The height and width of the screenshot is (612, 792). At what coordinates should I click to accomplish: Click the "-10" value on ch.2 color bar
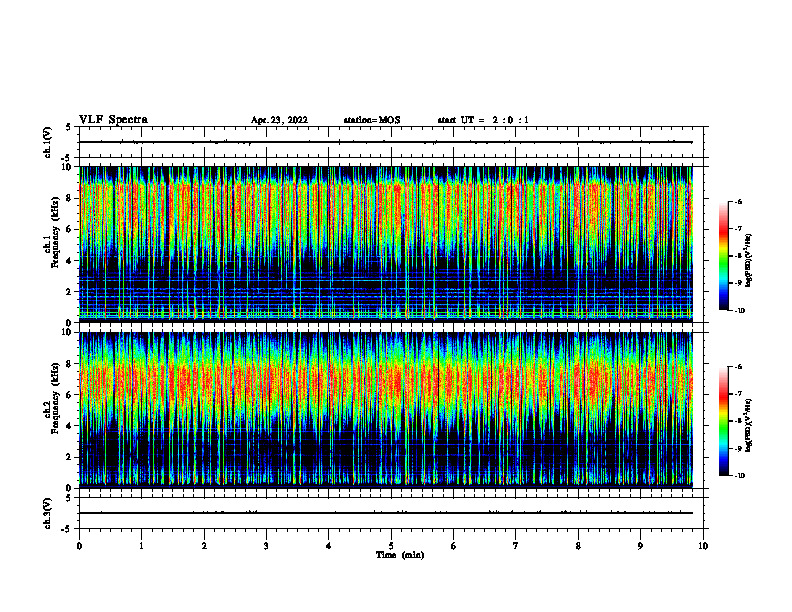(740, 476)
